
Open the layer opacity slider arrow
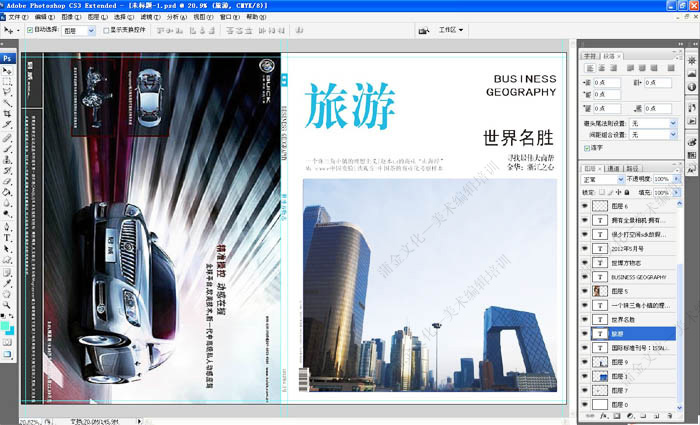[x=677, y=179]
